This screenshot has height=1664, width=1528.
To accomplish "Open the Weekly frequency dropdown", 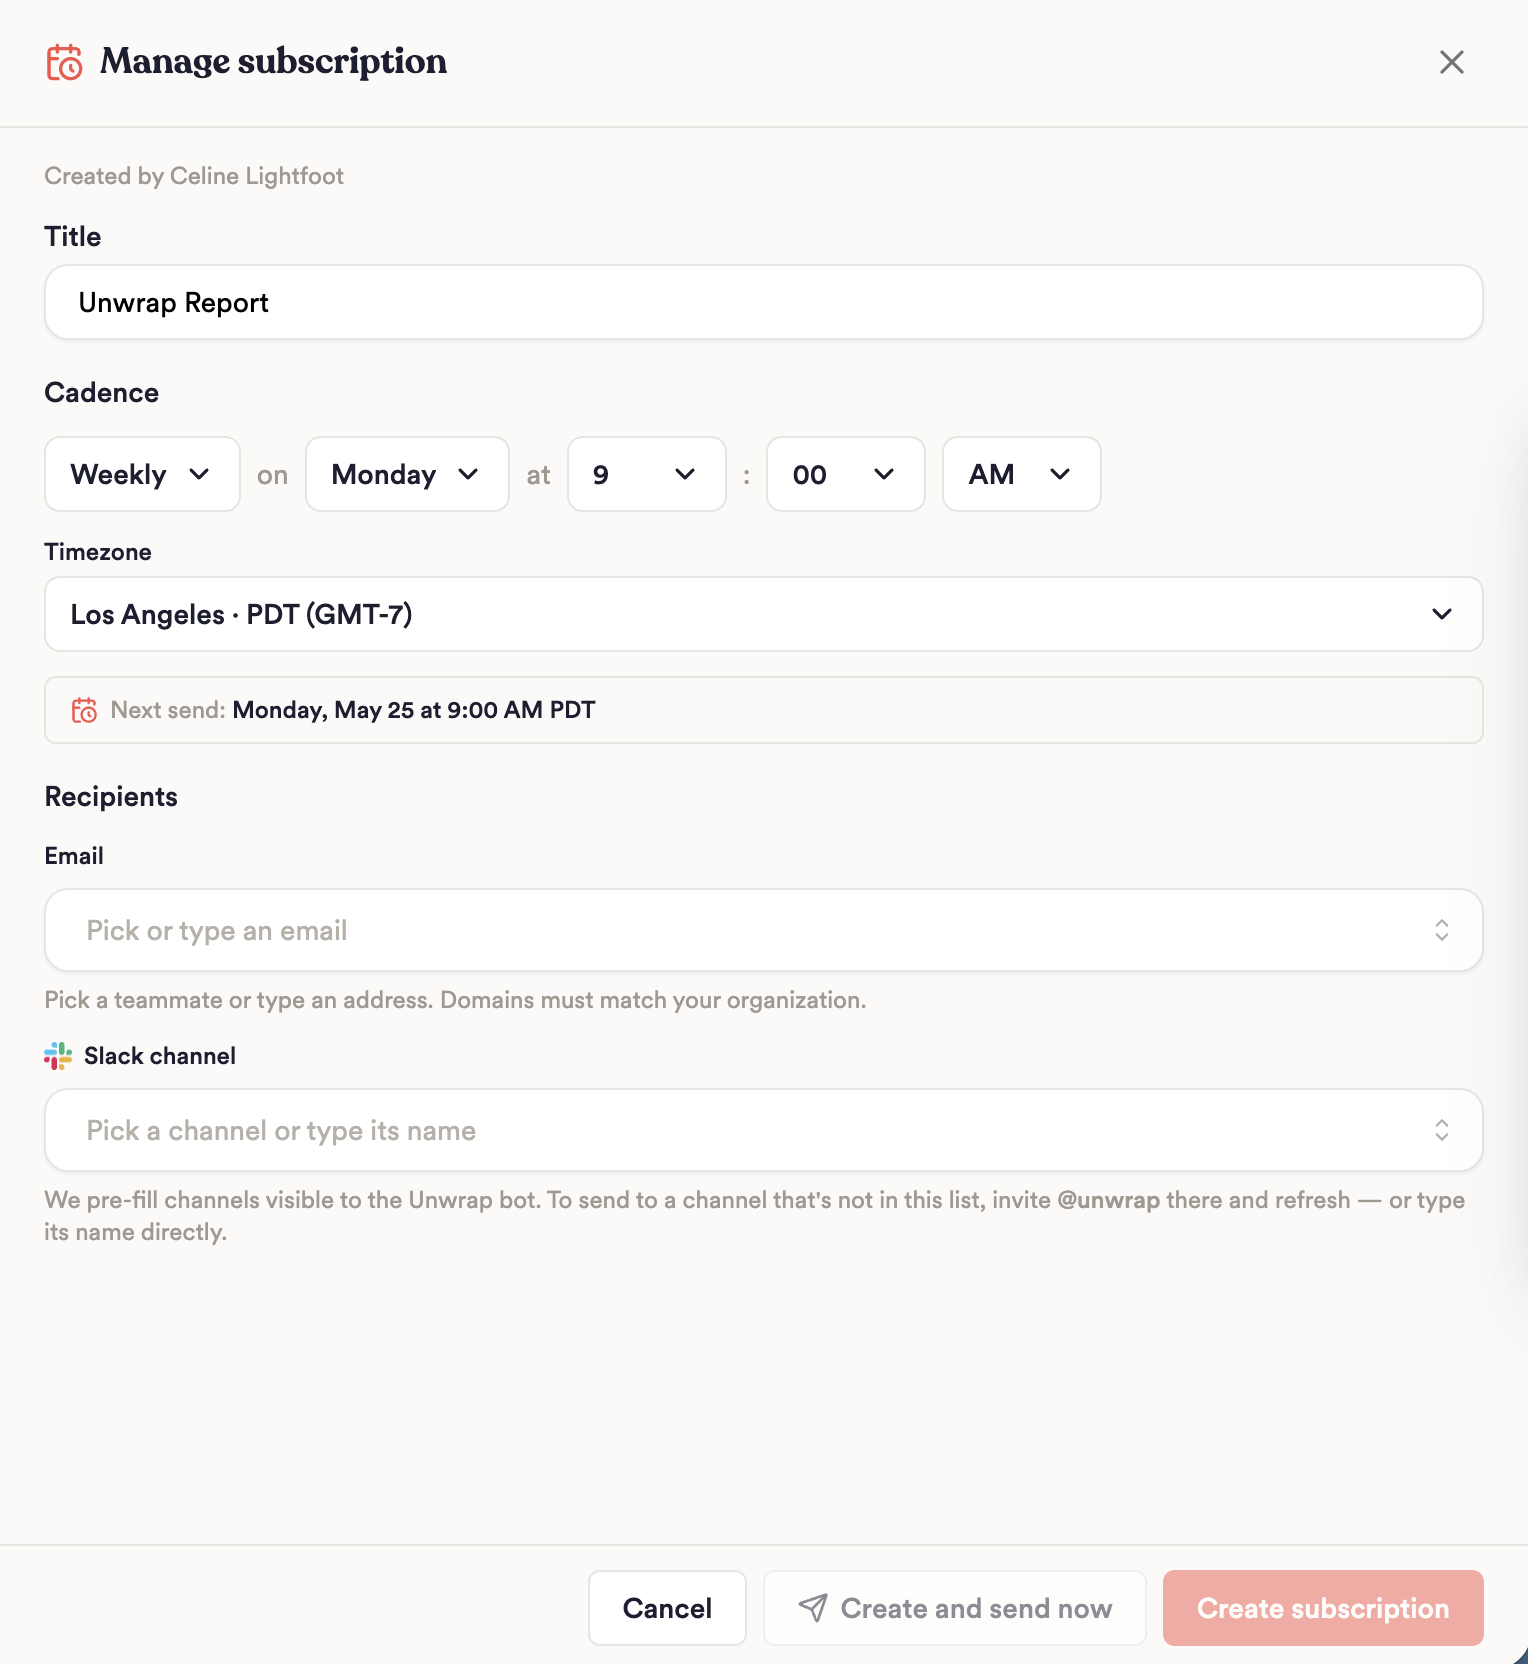I will tap(142, 474).
